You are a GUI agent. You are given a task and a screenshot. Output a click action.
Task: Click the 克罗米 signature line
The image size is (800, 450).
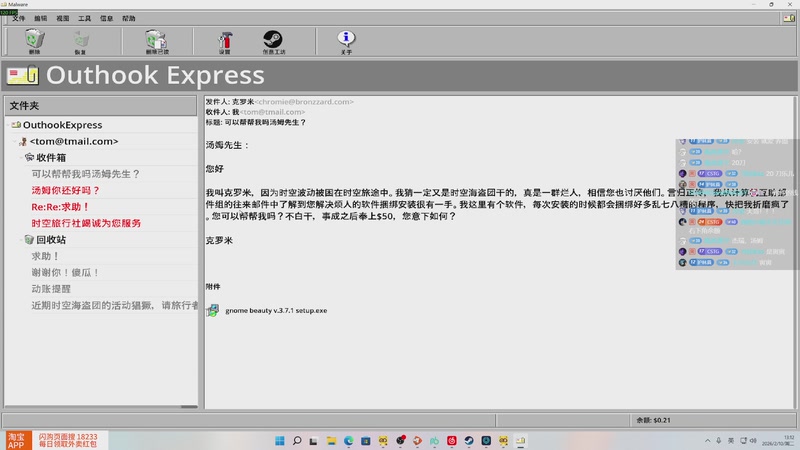(x=219, y=240)
